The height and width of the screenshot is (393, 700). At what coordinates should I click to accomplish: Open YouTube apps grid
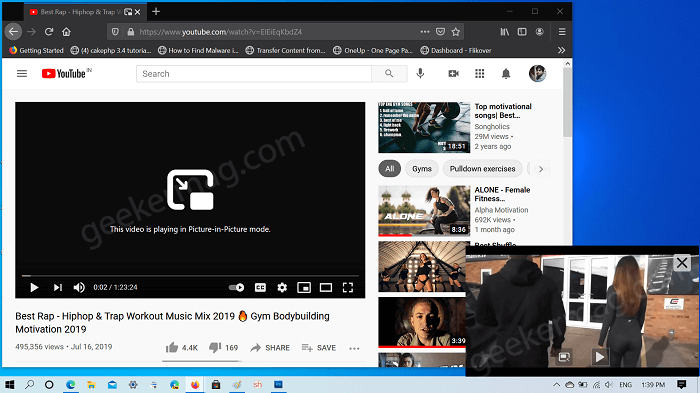[x=479, y=74]
